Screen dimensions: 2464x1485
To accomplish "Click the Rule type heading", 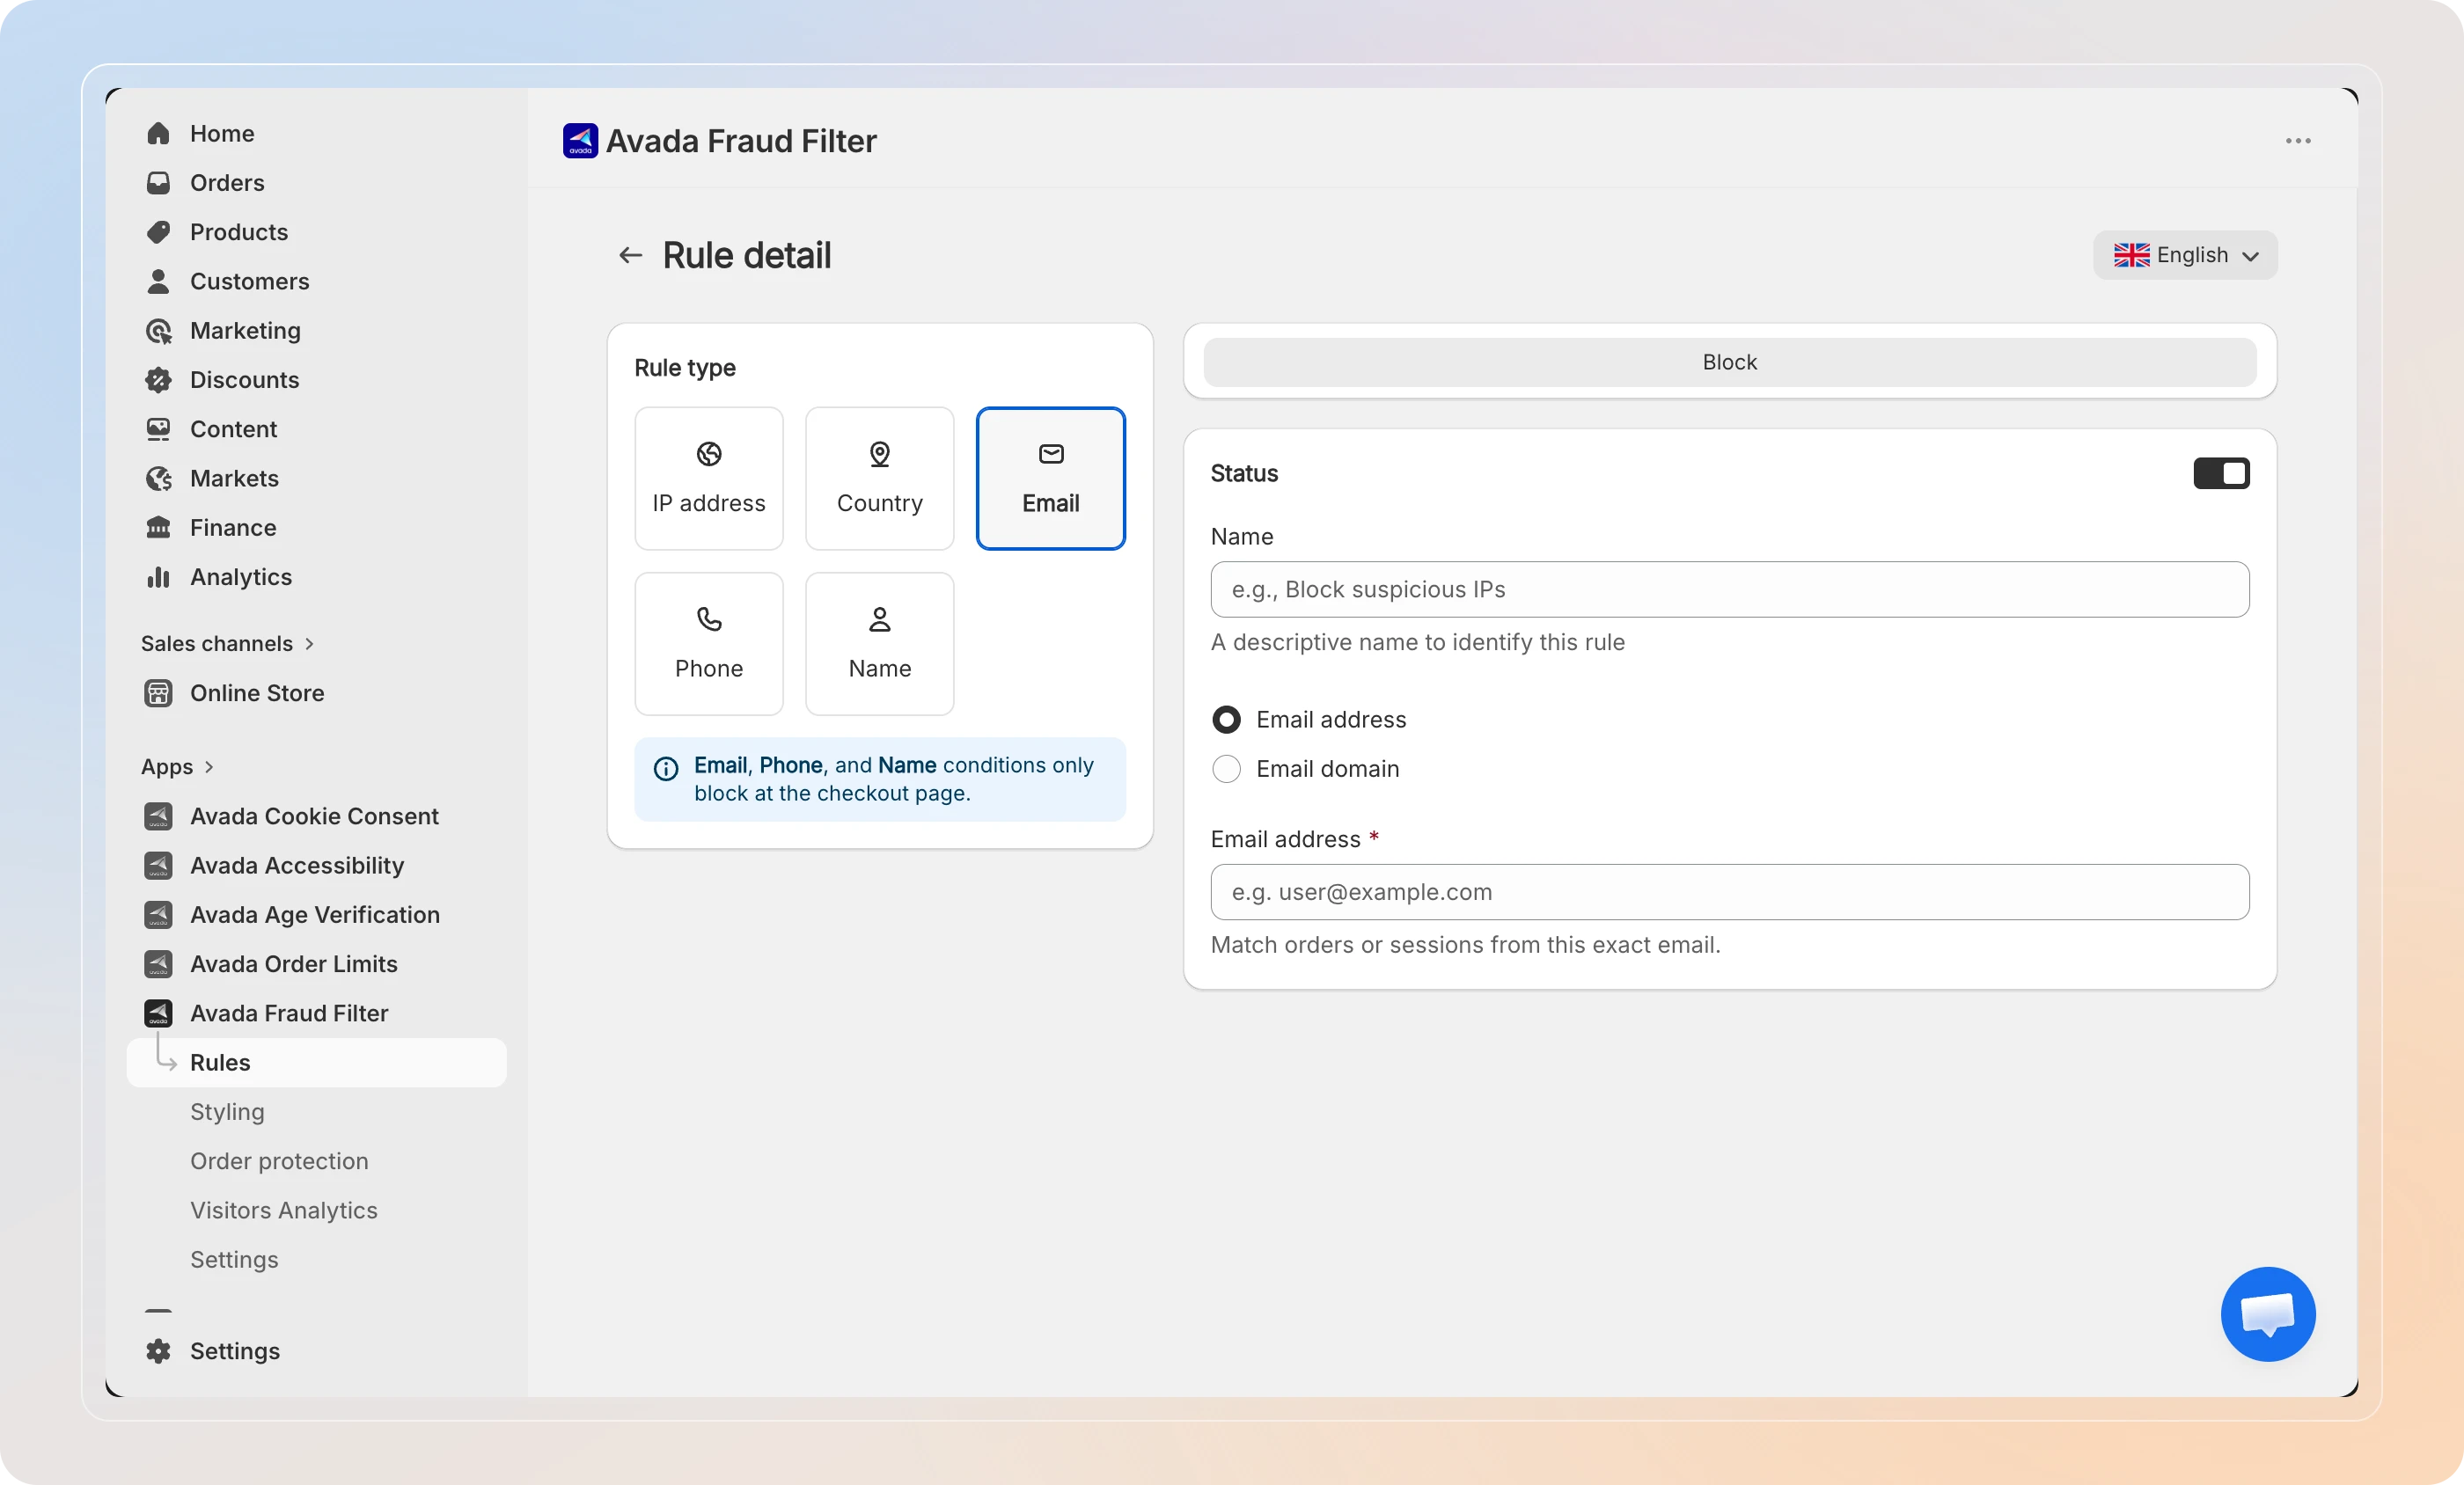I will (685, 367).
